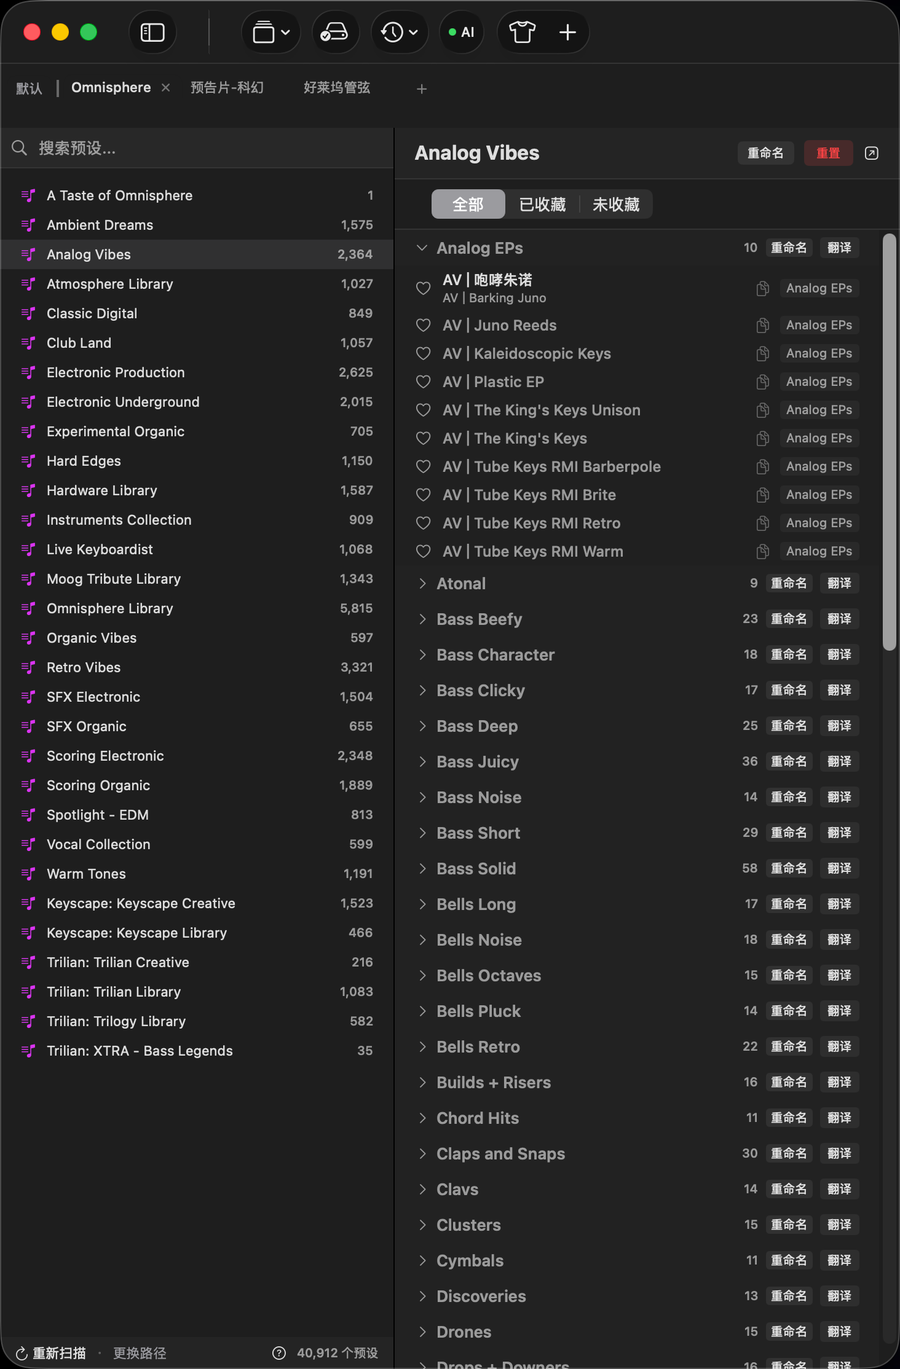
Task: Click the search magnifier icon
Action: coord(19,148)
